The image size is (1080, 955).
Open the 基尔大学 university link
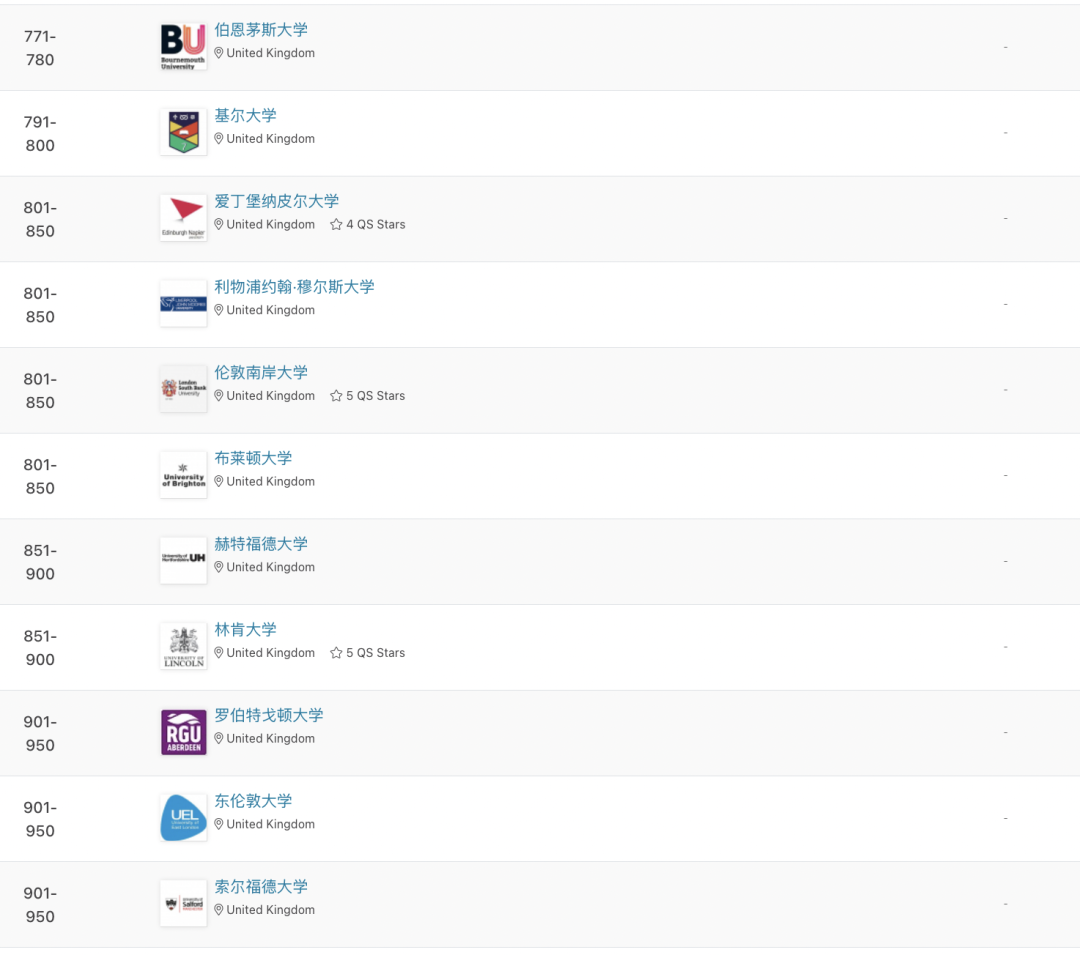tap(245, 116)
